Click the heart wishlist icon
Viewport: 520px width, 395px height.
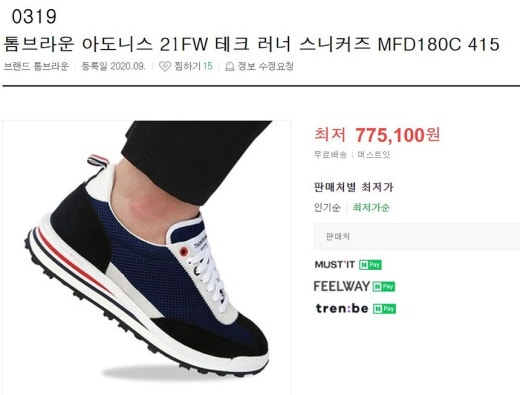[165, 66]
